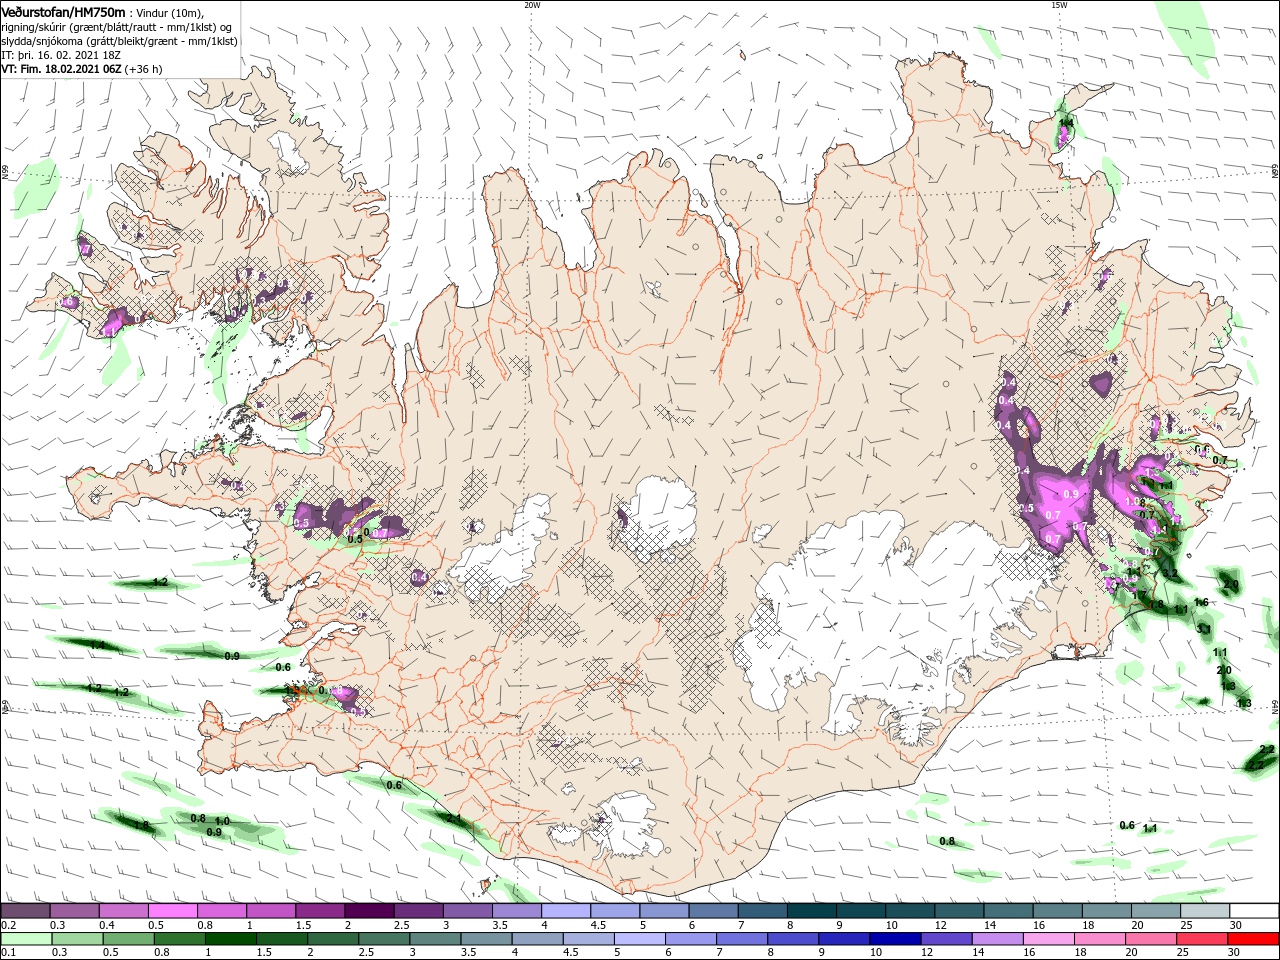
Task: Click the 2.1 rainfall value off the south coast
Action: pos(453,819)
